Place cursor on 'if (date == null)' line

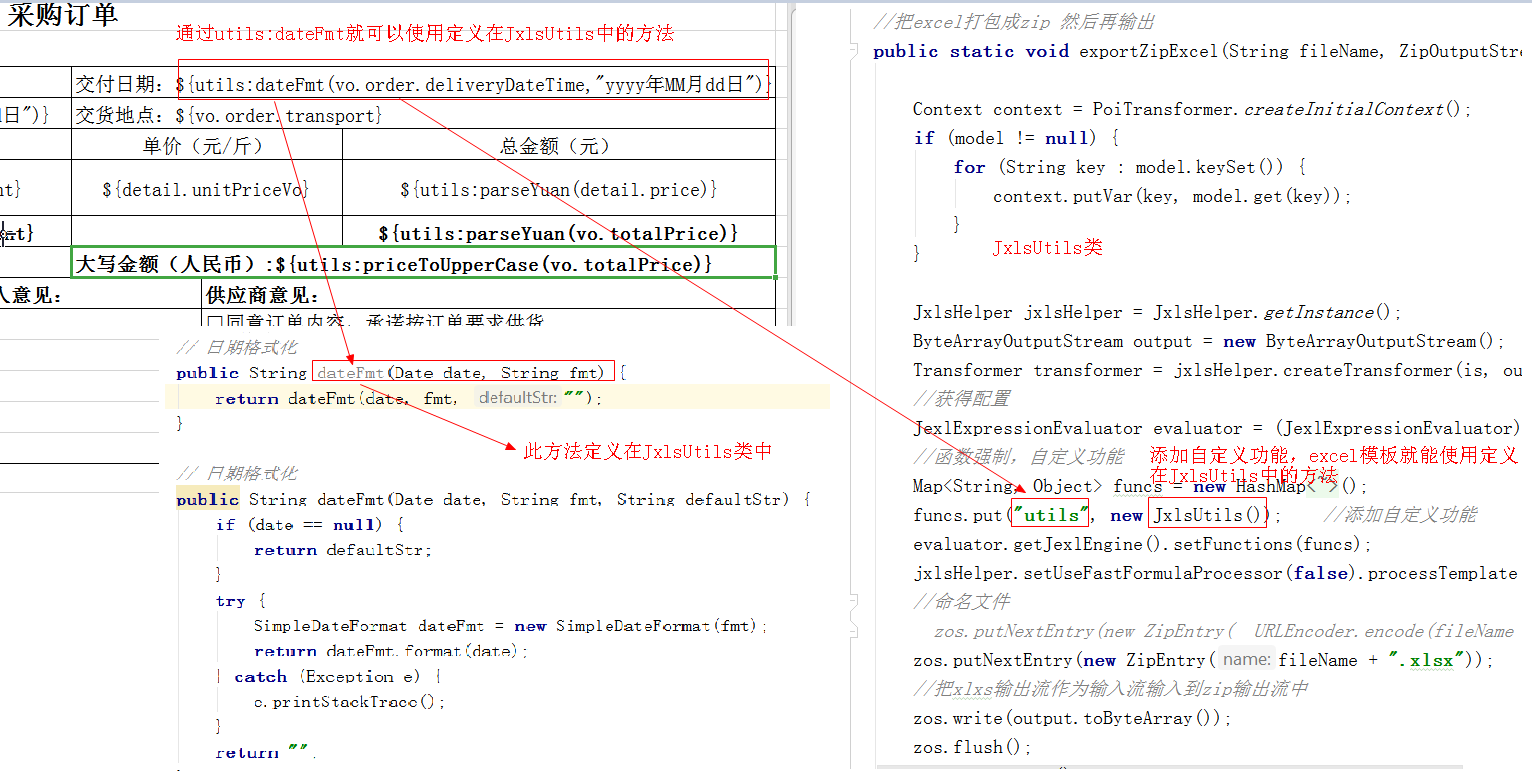[x=309, y=524]
